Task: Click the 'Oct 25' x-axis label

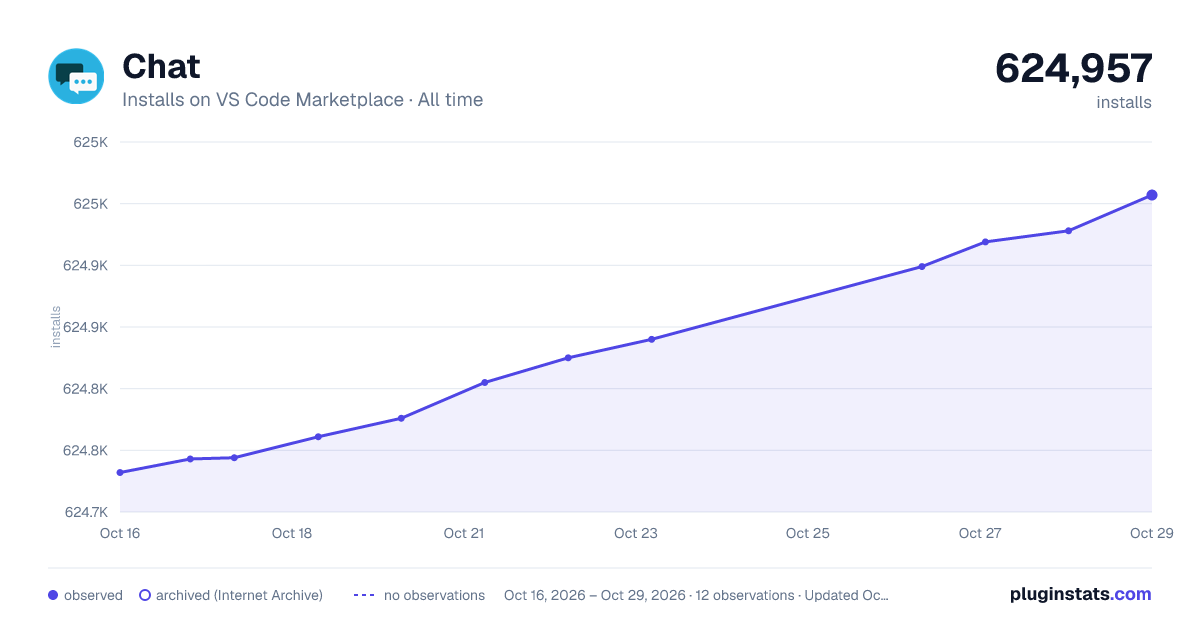Action: pos(808,533)
